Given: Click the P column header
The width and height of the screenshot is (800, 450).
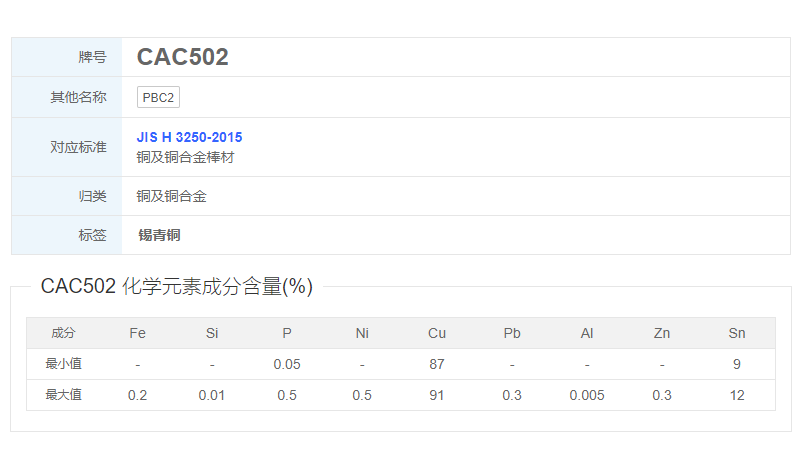Looking at the screenshot, I should pos(287,333).
